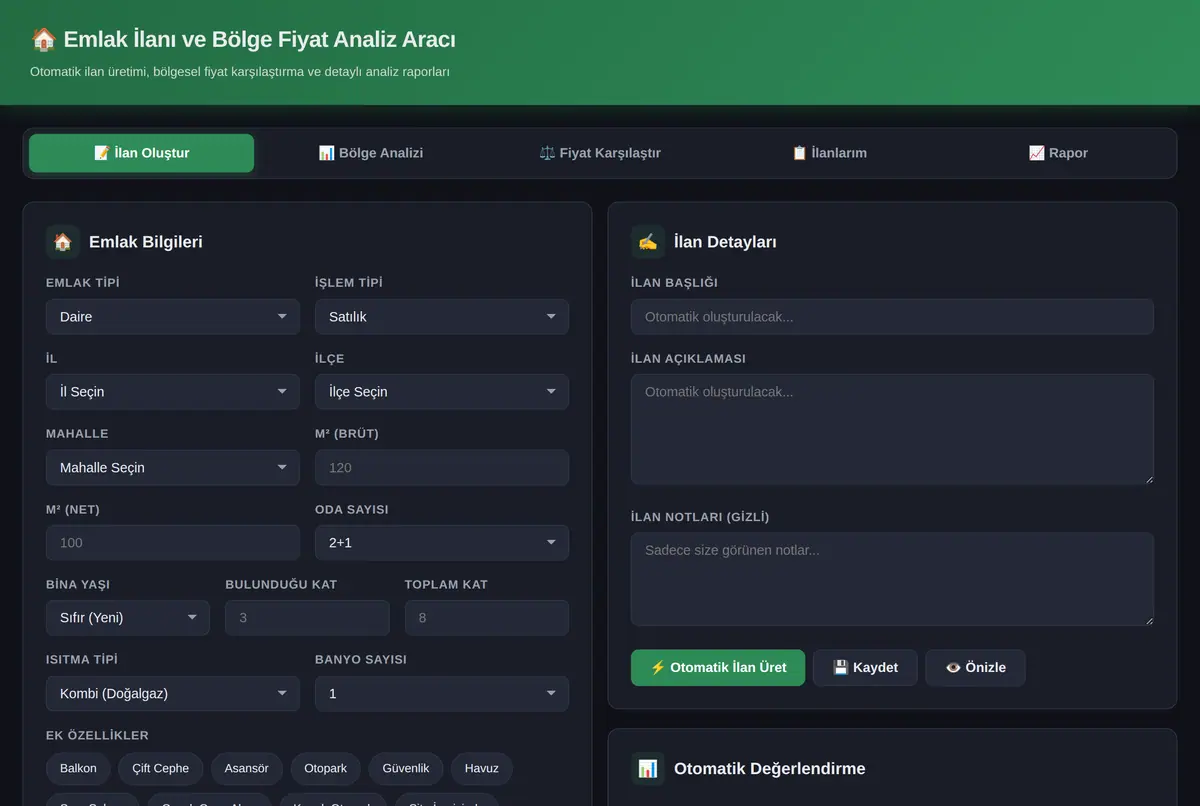Open the İl Seçin province dropdown
This screenshot has width=1200, height=806.
173,392
